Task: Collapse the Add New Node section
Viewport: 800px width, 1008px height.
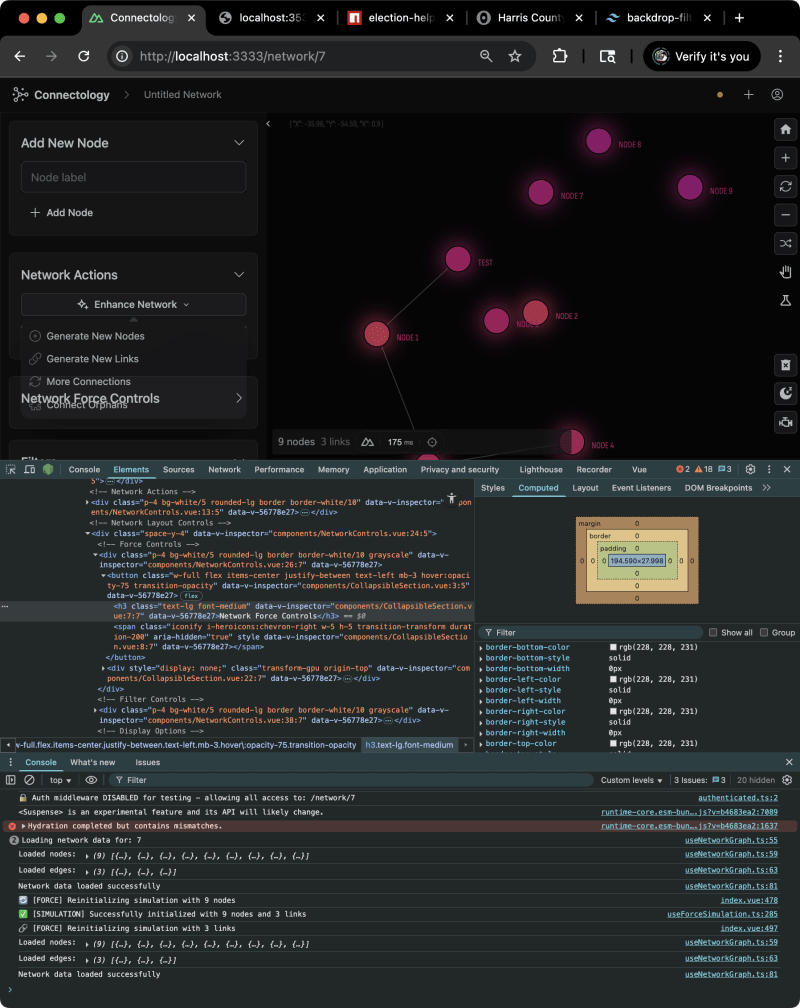Action: pos(238,142)
